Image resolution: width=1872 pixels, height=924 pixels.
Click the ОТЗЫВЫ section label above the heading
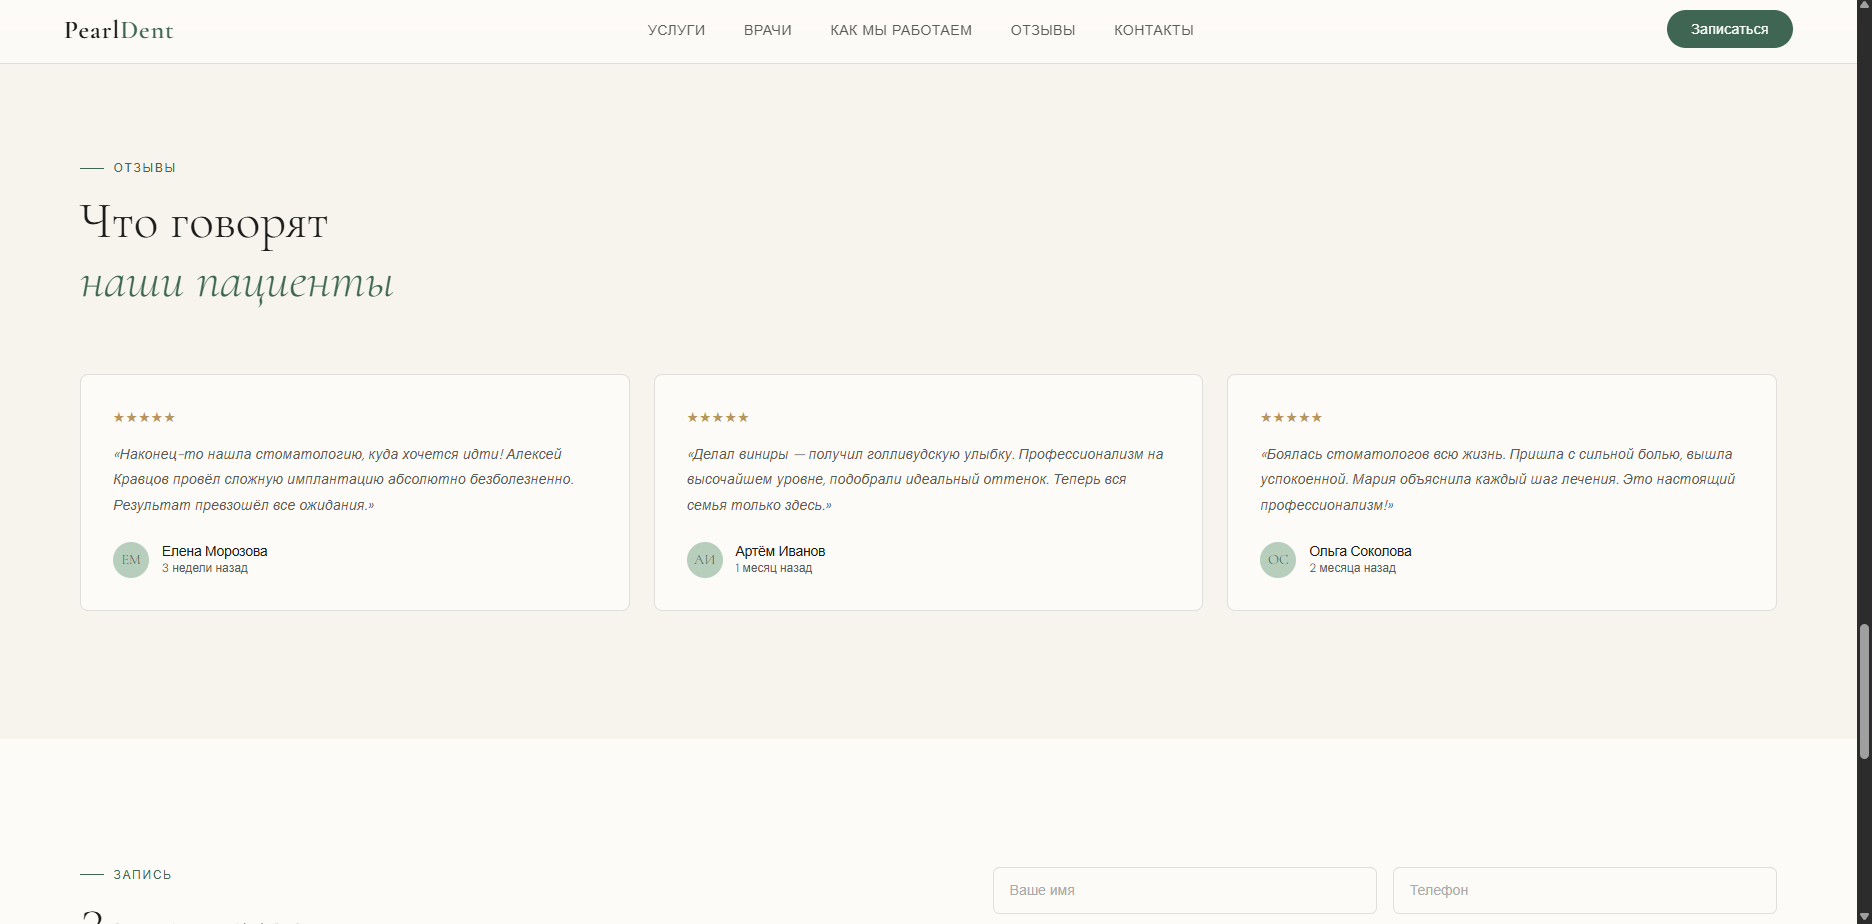pos(144,168)
